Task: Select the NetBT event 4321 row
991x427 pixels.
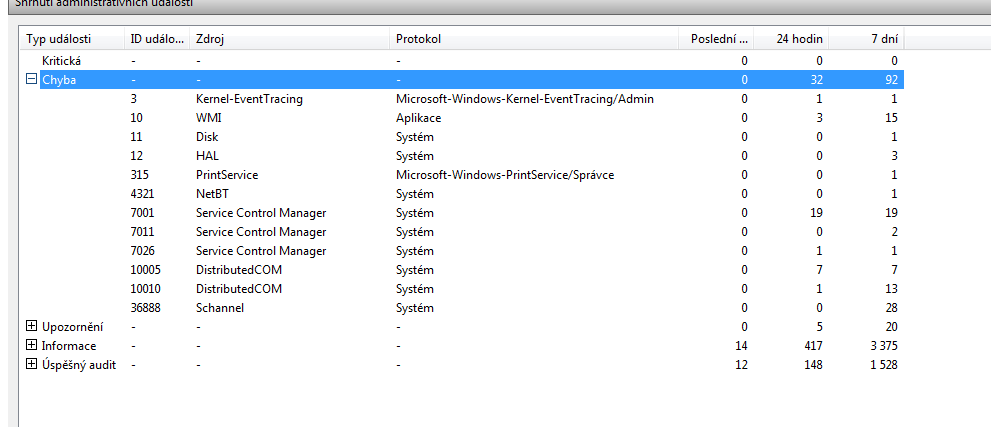Action: point(212,194)
